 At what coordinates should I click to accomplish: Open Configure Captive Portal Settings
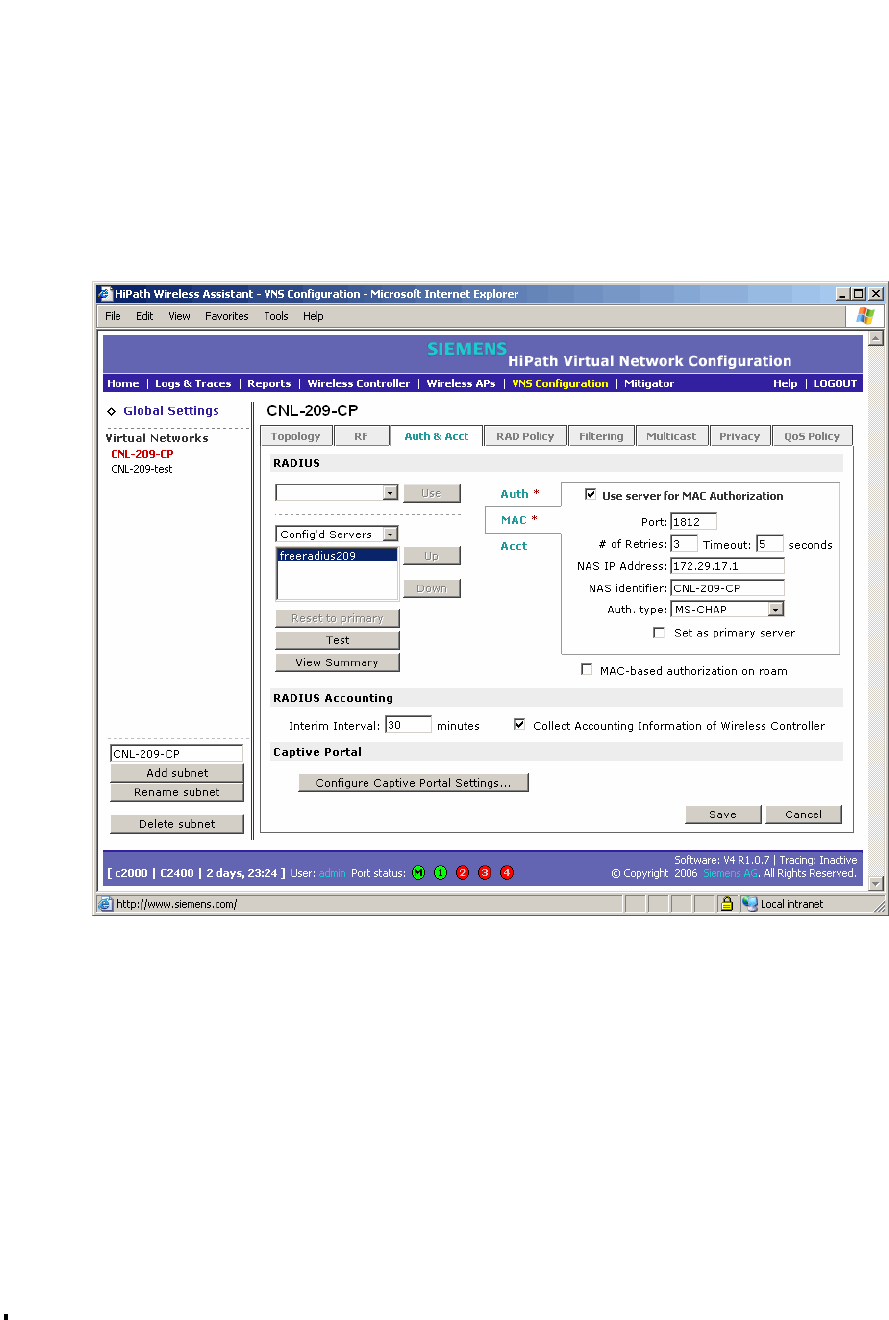pos(413,783)
